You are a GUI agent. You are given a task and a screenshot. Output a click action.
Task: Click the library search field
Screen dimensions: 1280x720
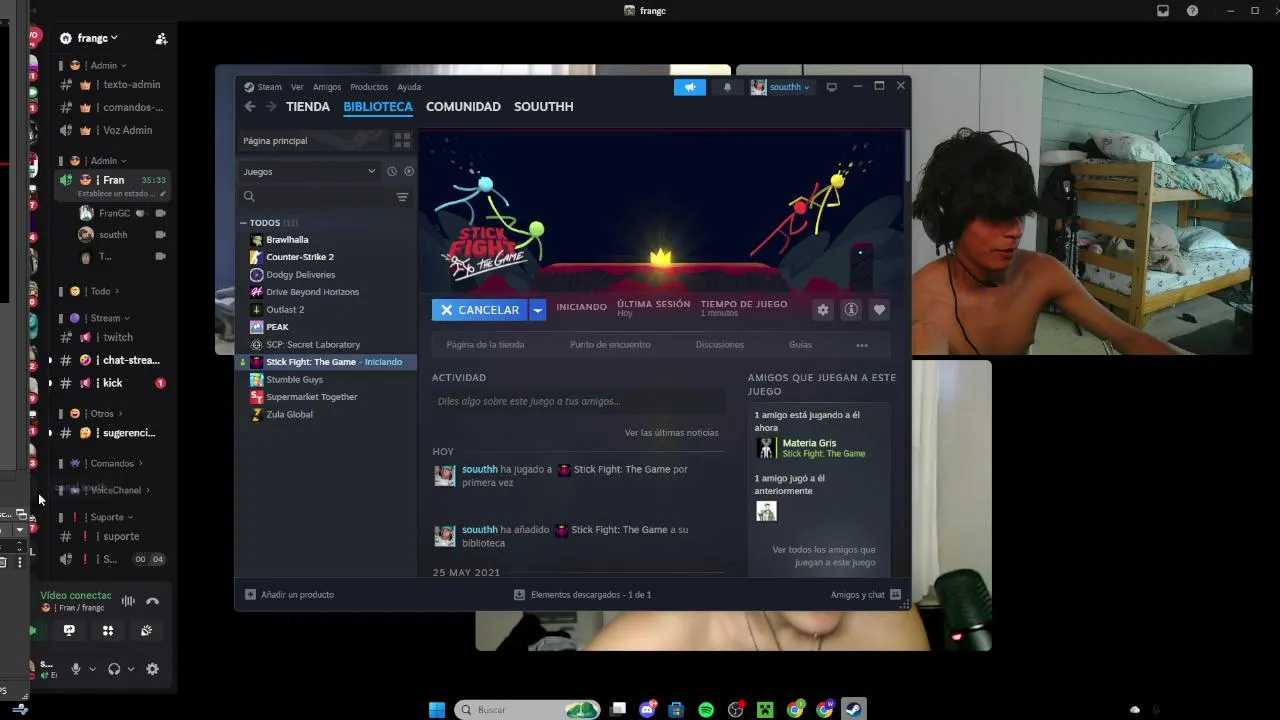coord(318,197)
